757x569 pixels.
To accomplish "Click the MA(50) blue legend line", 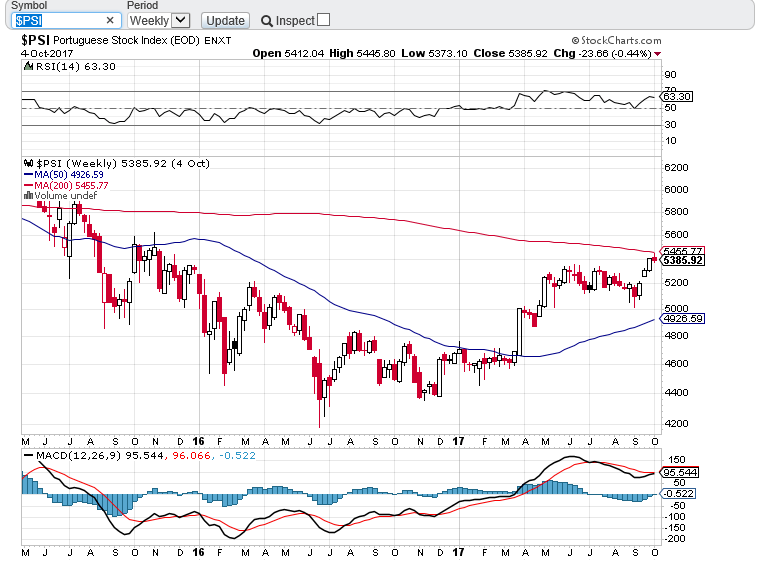I will point(28,175).
